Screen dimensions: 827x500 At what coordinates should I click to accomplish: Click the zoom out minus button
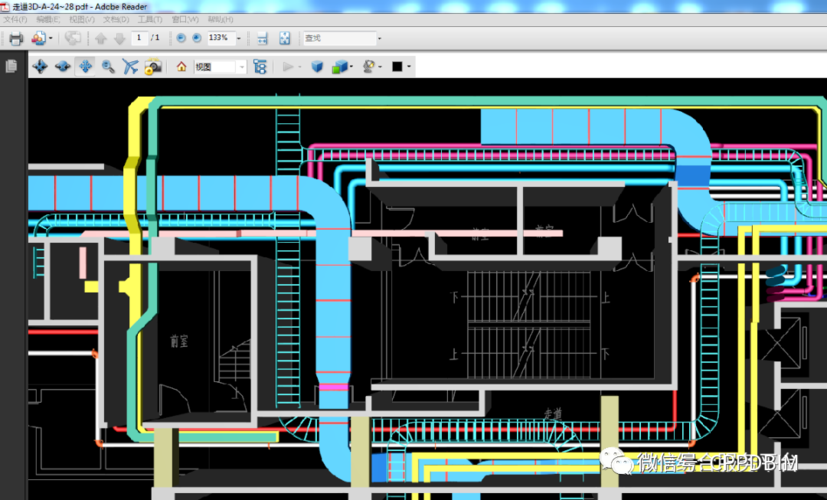[x=181, y=39]
